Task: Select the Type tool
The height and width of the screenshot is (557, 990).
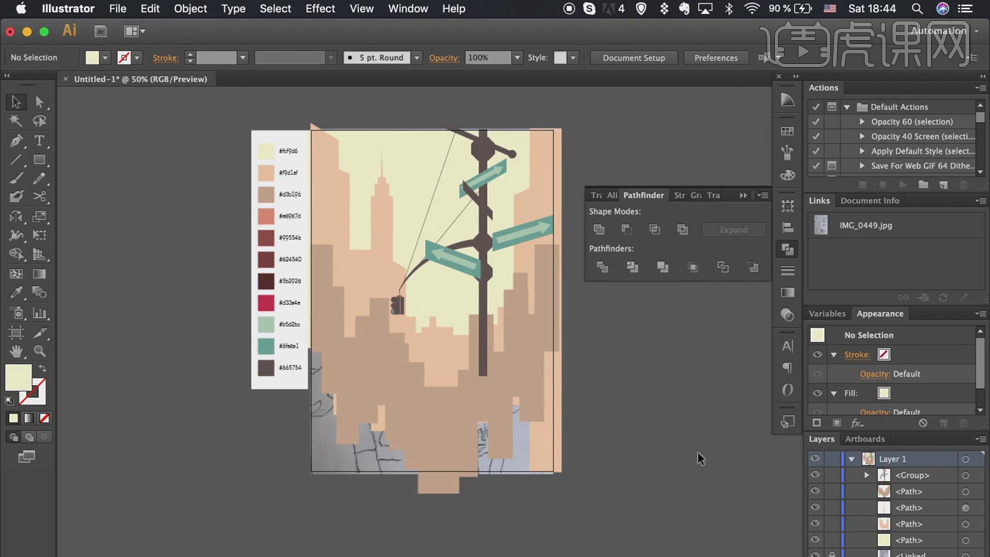Action: 40,141
